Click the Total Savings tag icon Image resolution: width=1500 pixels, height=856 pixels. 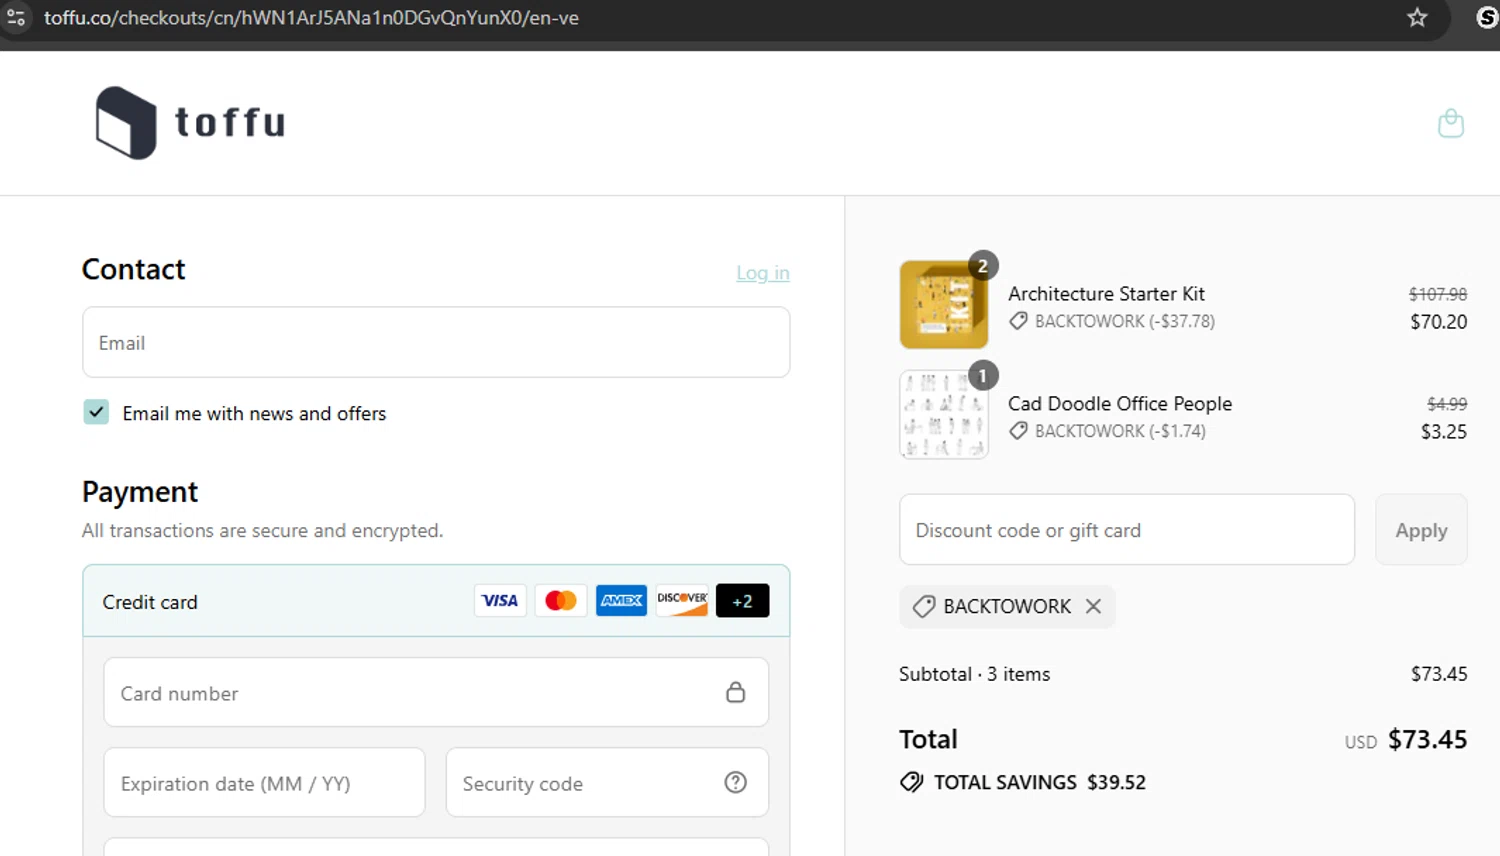912,782
